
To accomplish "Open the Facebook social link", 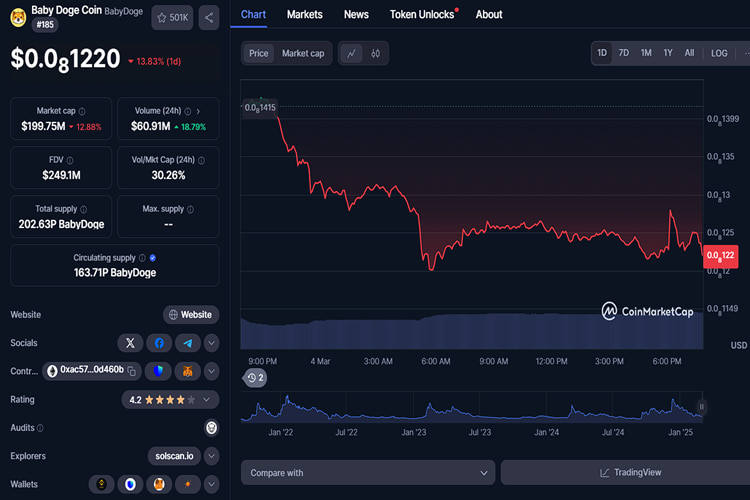I will click(159, 343).
